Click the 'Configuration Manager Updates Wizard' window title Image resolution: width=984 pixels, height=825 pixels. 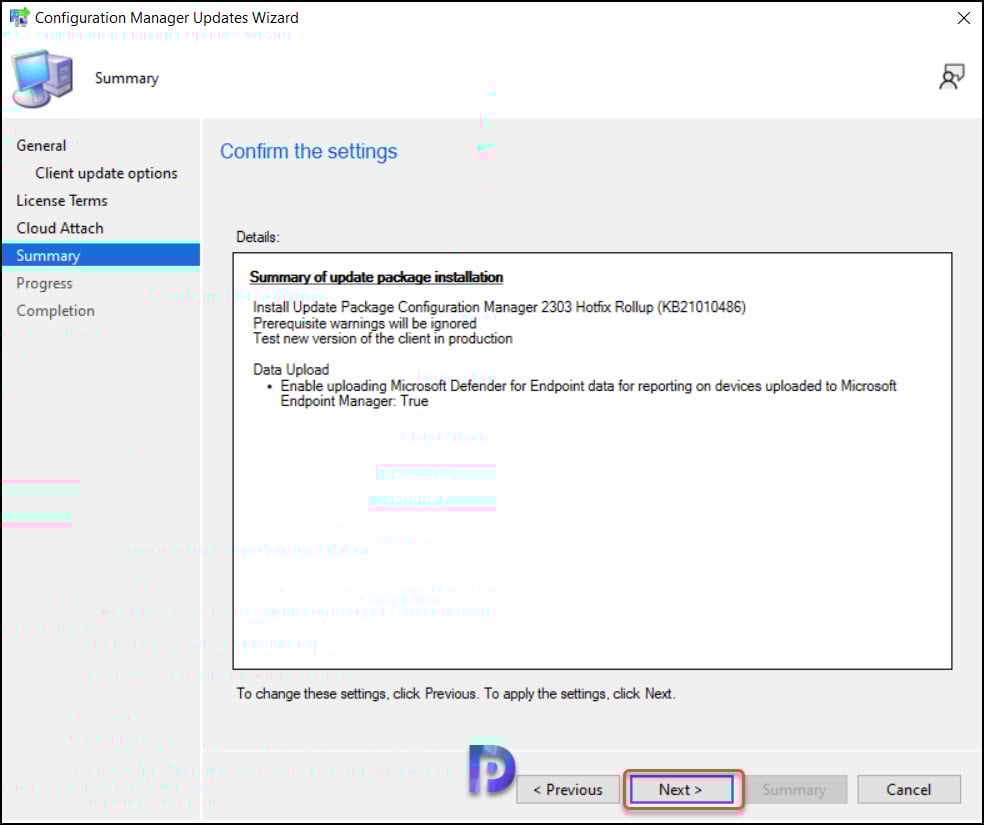pyautogui.click(x=167, y=18)
